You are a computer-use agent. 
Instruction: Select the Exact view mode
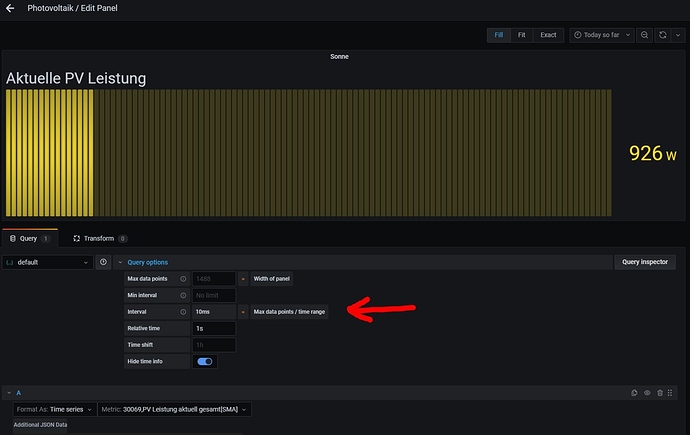548,35
